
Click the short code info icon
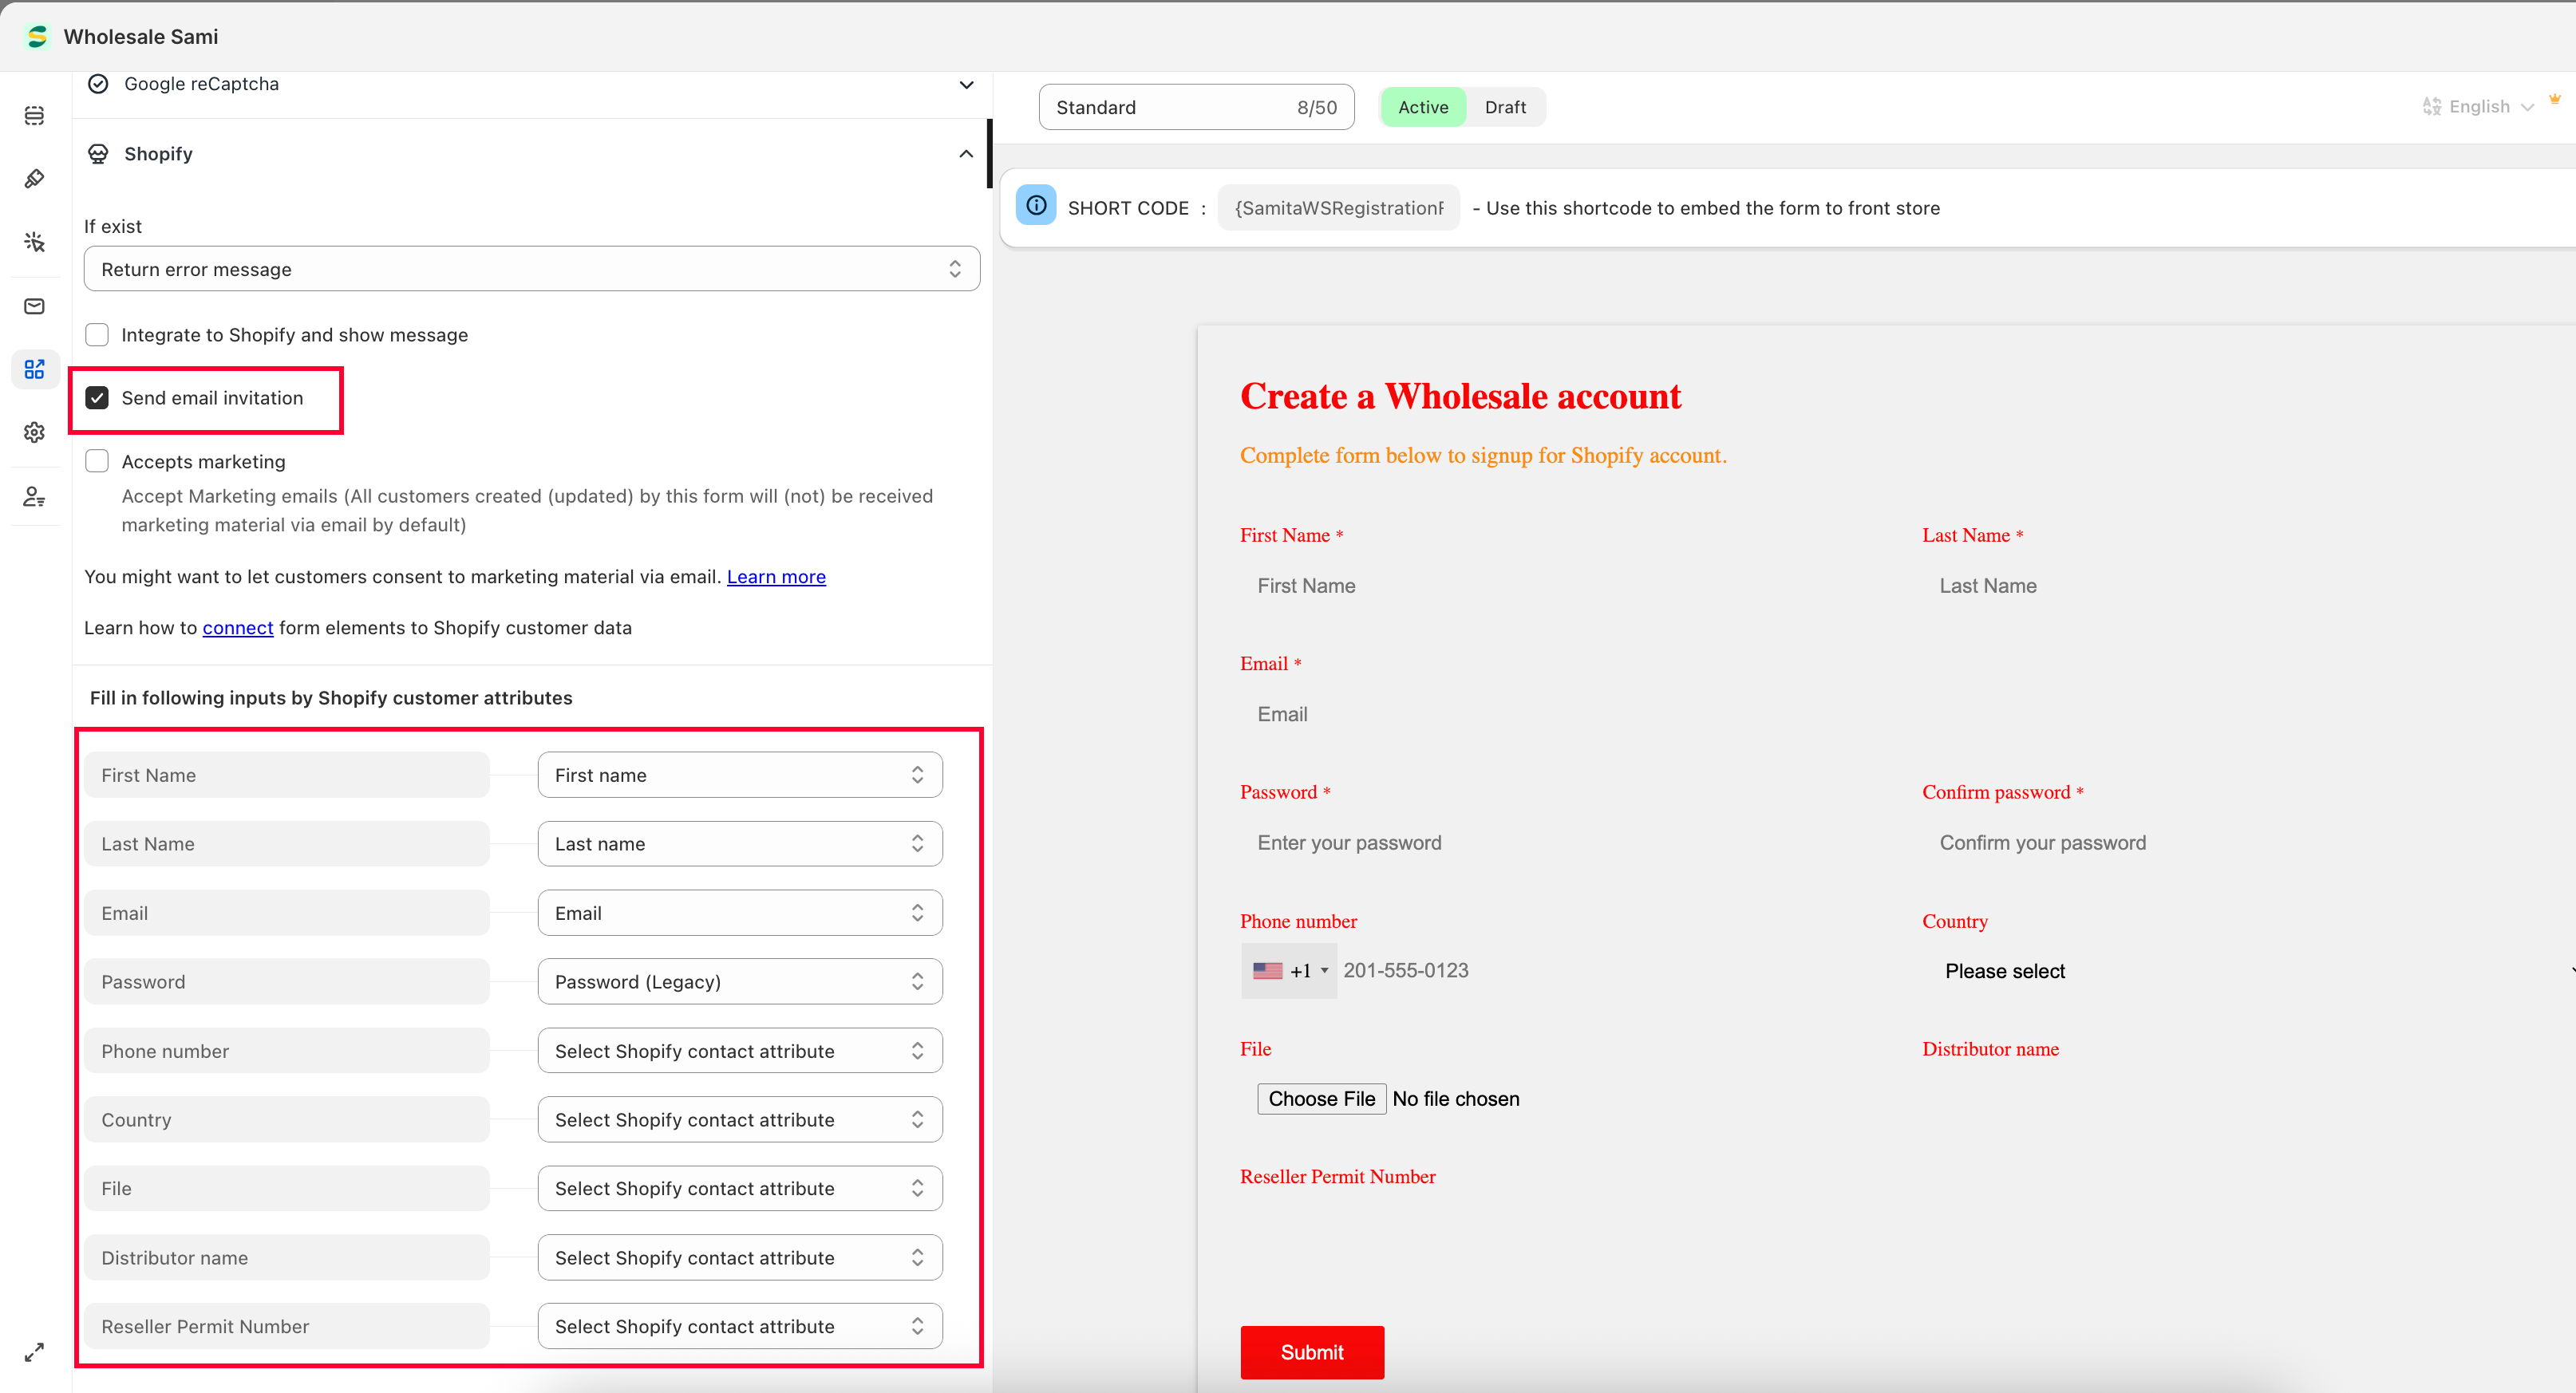click(1036, 206)
